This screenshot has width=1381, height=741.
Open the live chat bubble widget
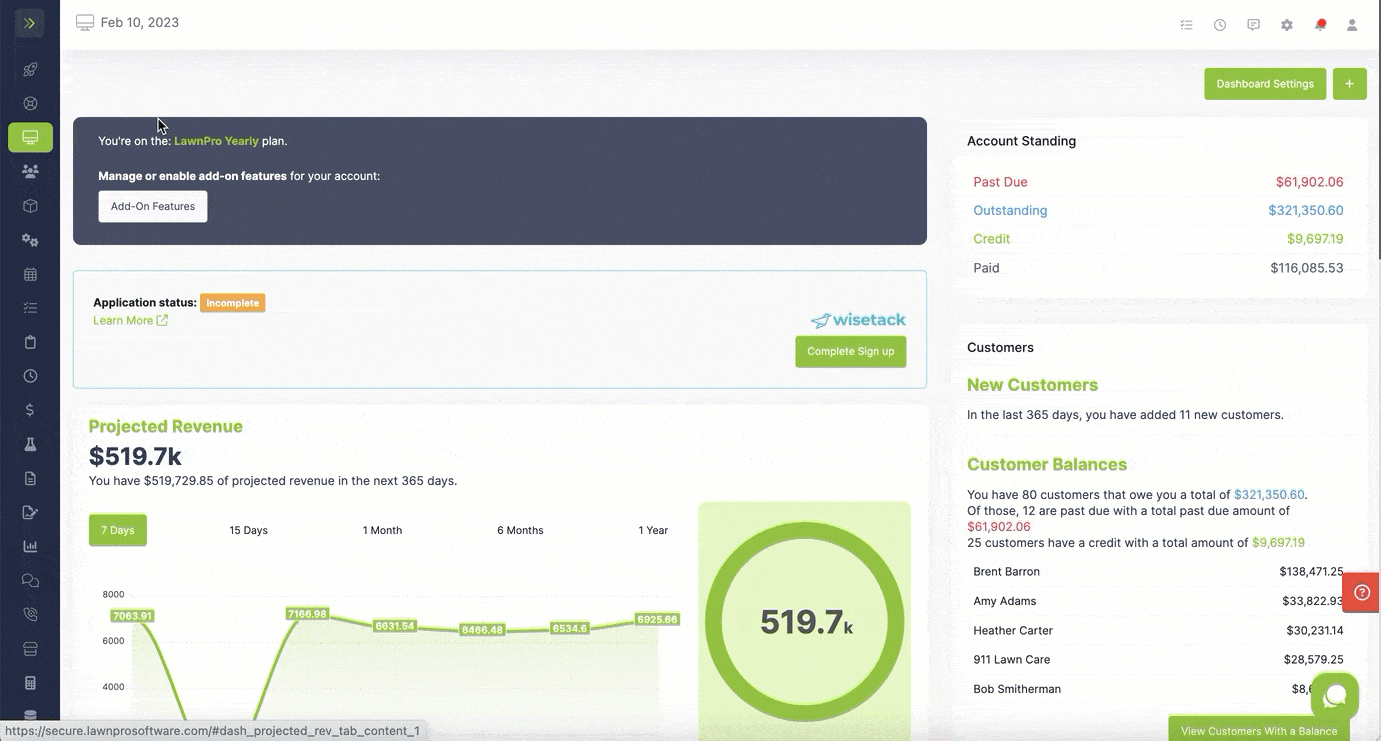point(1335,696)
